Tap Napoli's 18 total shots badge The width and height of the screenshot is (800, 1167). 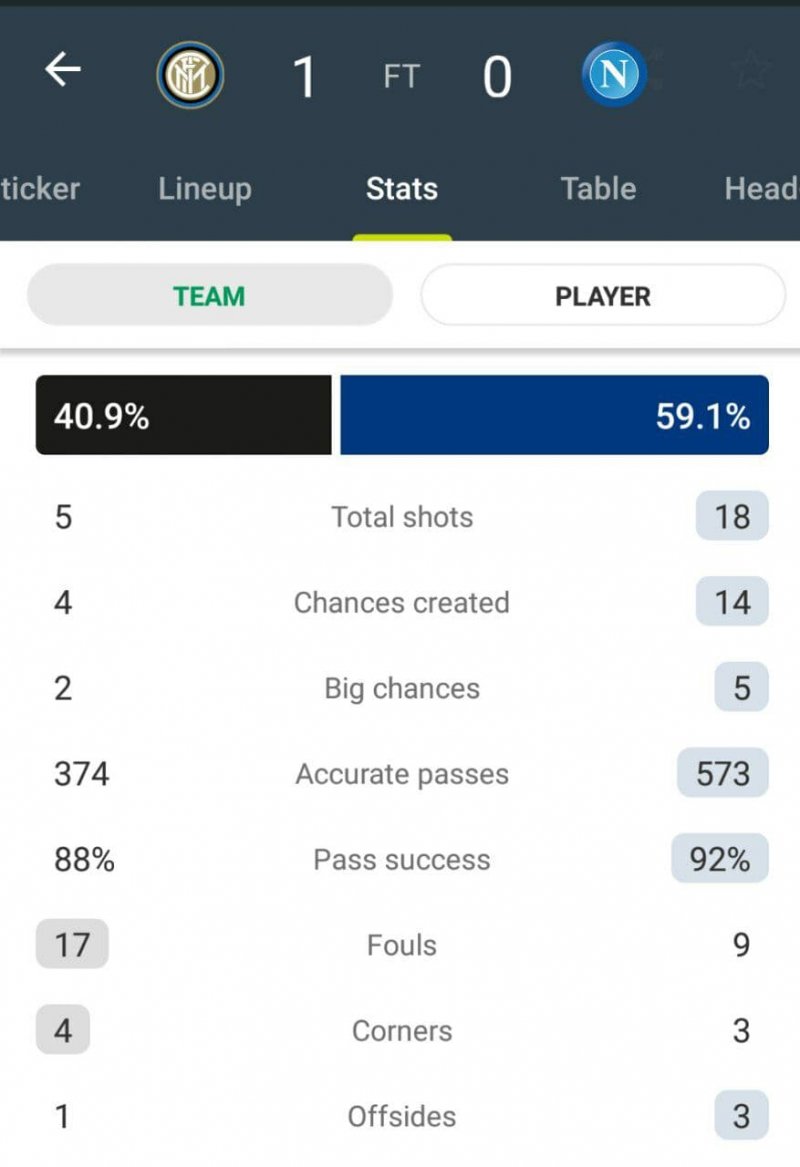pyautogui.click(x=732, y=517)
